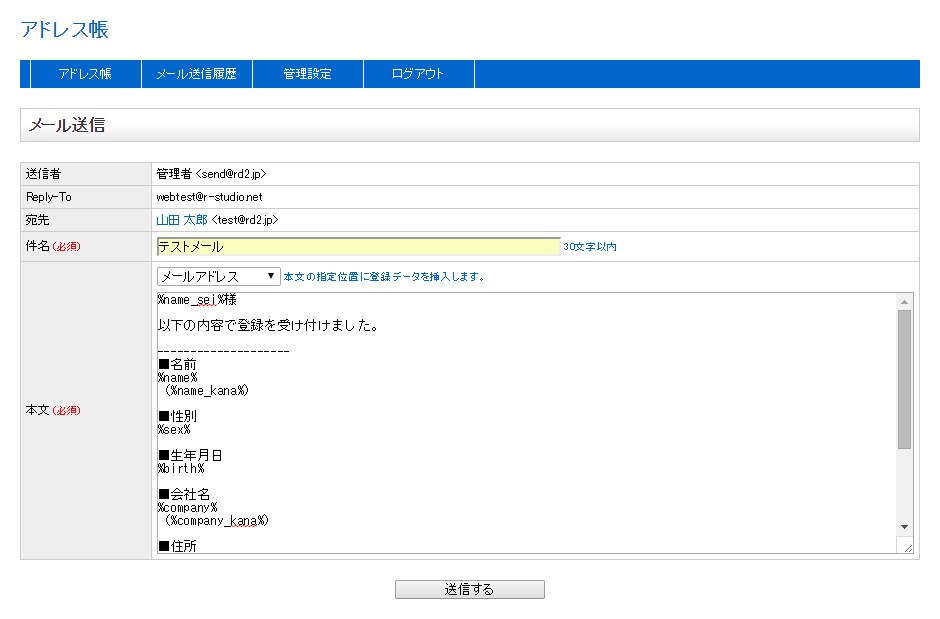This screenshot has height=619, width=940.
Task: Click the 以下の内容で登録を受け付けました line
Action: pyautogui.click(x=268, y=325)
